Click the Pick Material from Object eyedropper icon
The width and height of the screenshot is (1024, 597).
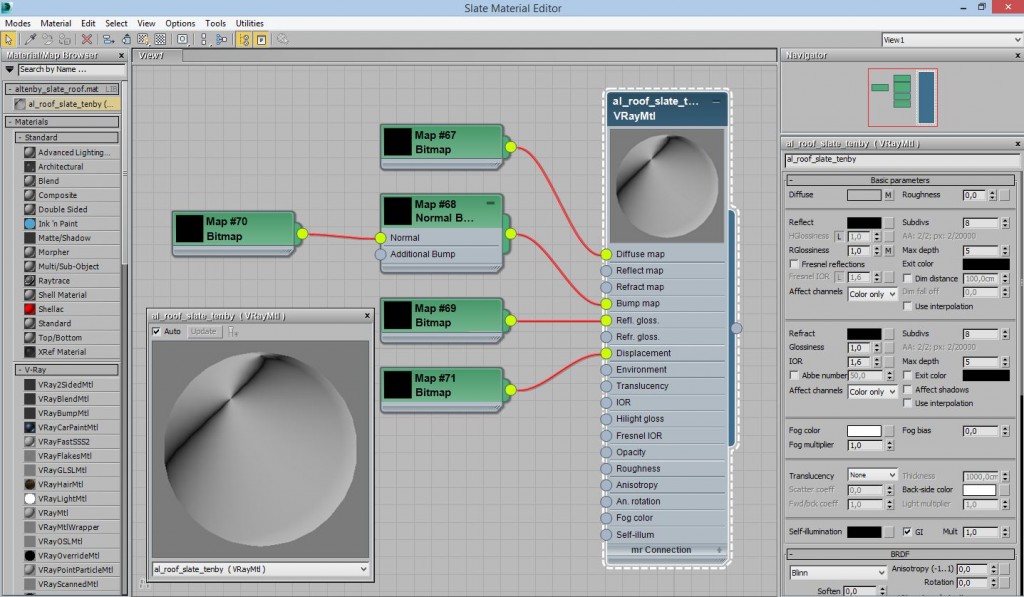coord(30,38)
